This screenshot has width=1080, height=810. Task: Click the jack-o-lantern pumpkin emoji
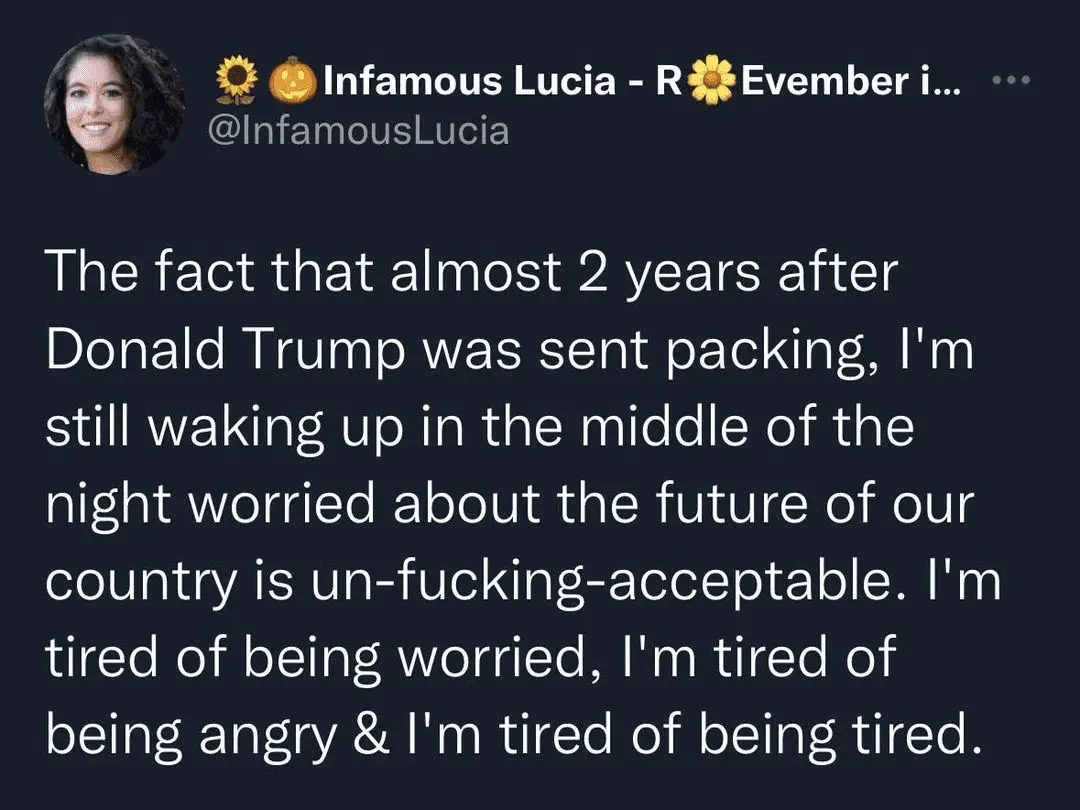coord(291,80)
